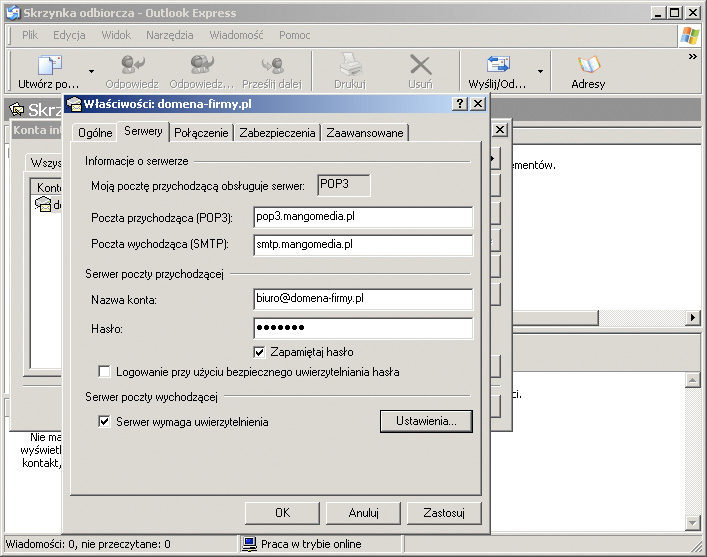Click the Windows logo icon in the menu bar

[x=690, y=35]
